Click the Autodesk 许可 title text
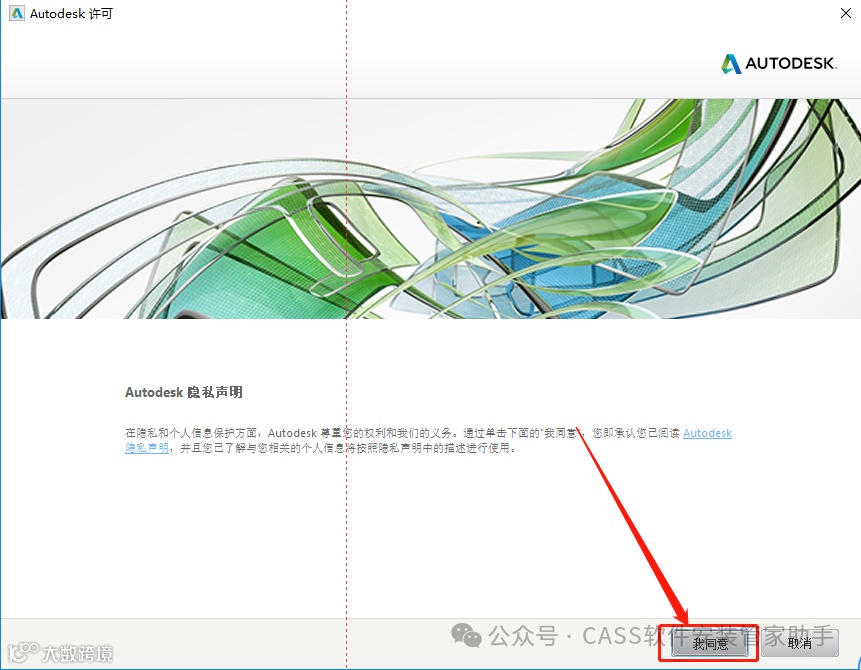Viewport: 861px width, 670px height. tap(71, 14)
